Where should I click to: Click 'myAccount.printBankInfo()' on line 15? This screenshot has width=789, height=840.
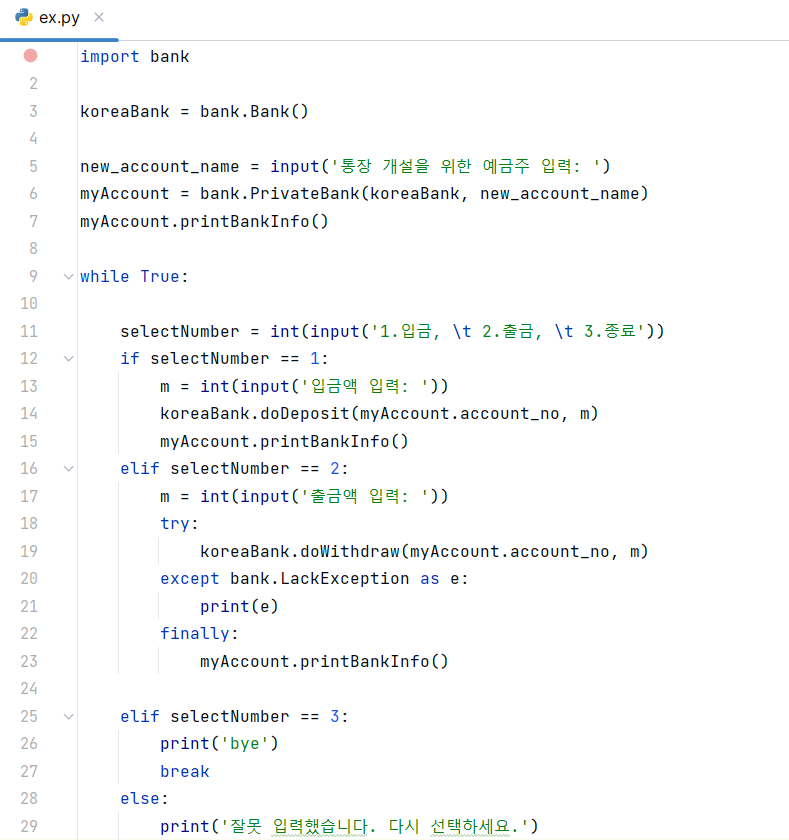tap(284, 441)
